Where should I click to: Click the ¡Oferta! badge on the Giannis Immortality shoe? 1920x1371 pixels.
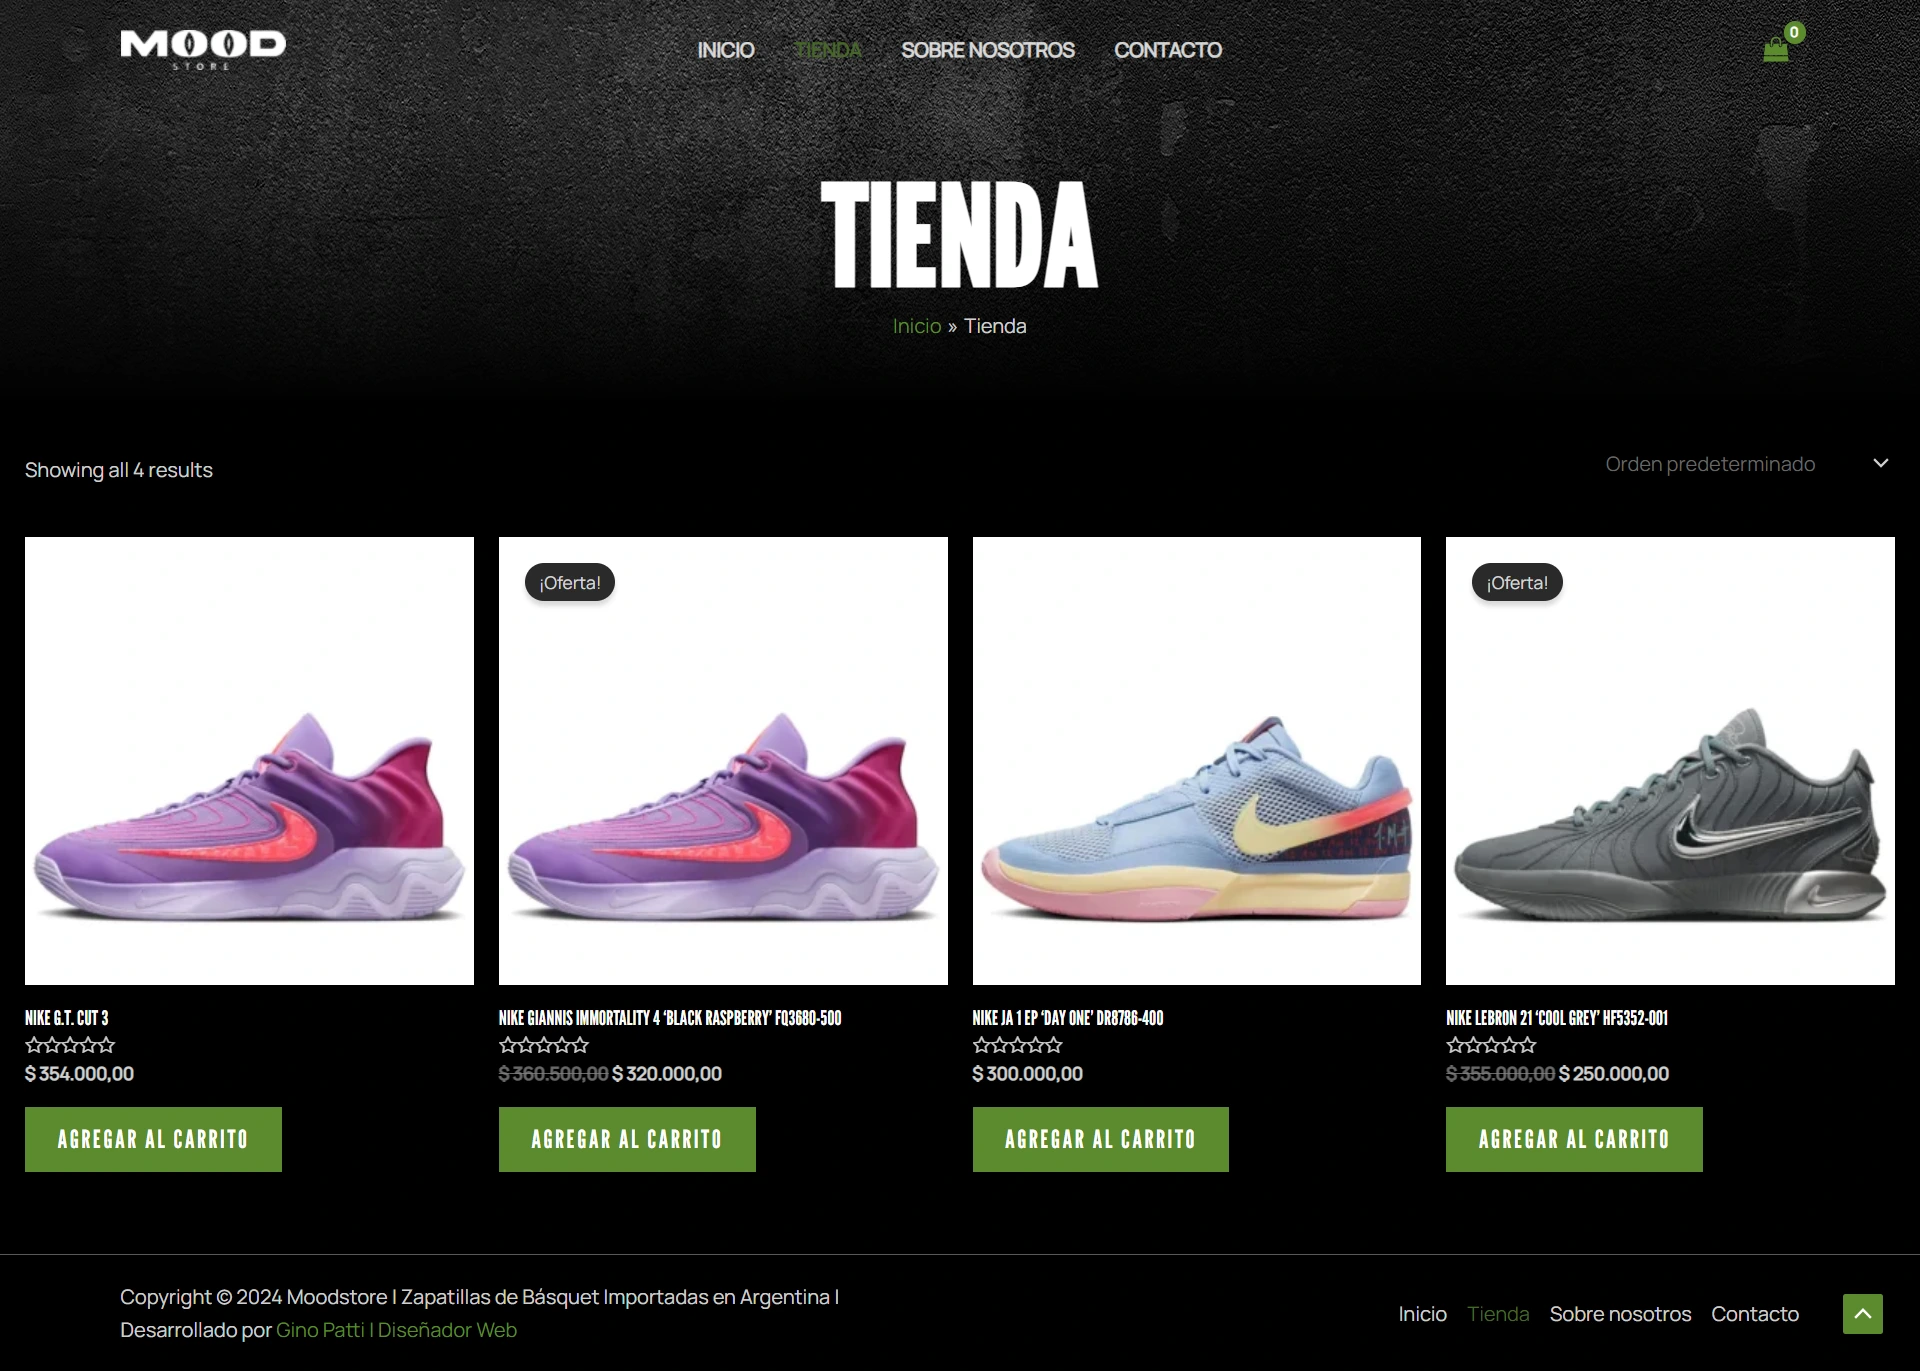[570, 582]
